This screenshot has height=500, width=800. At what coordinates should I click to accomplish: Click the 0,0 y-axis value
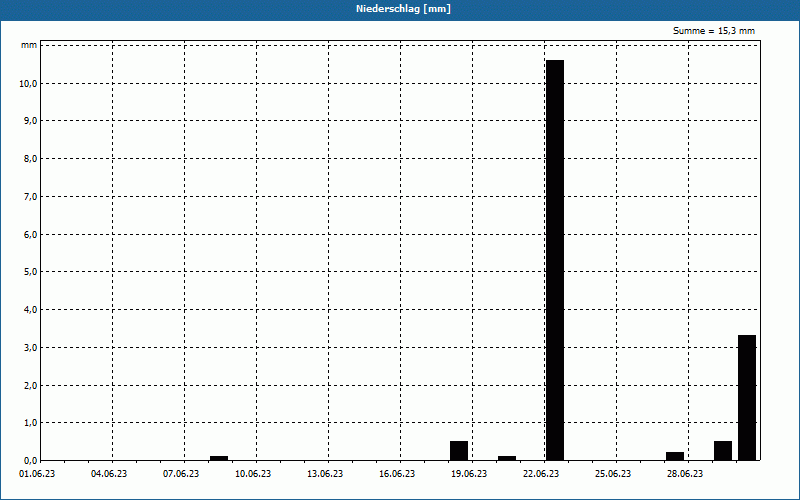[x=30, y=460]
